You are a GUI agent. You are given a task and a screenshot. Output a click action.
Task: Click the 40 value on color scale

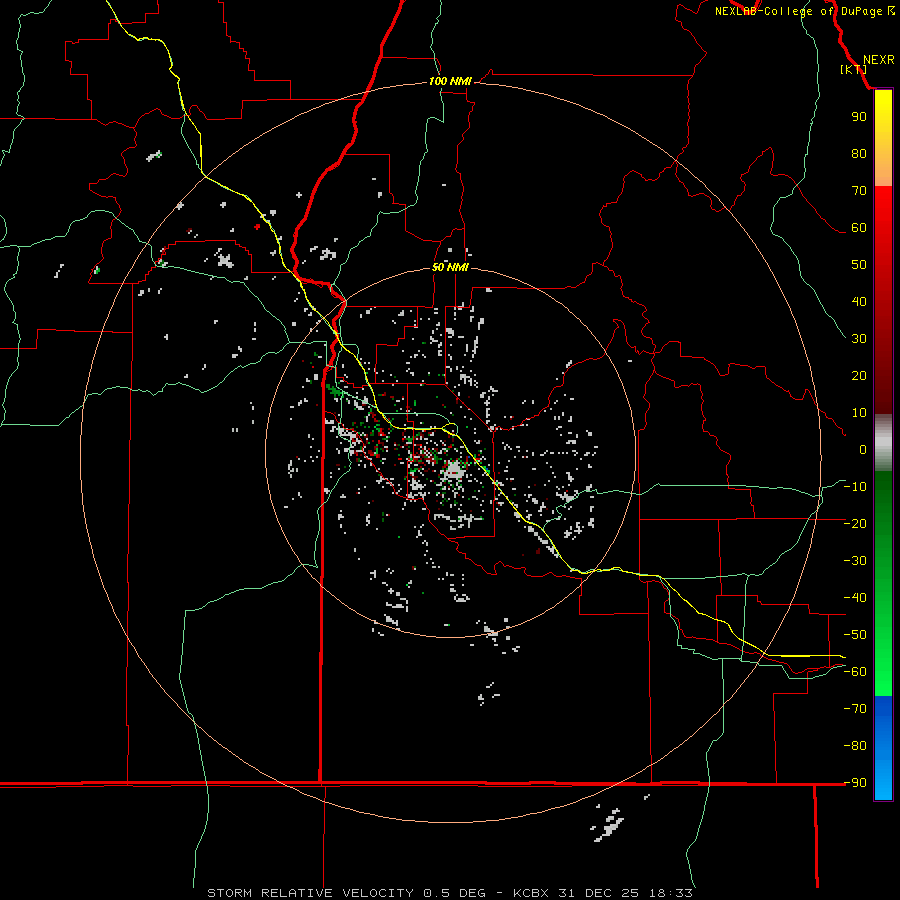coord(859,301)
